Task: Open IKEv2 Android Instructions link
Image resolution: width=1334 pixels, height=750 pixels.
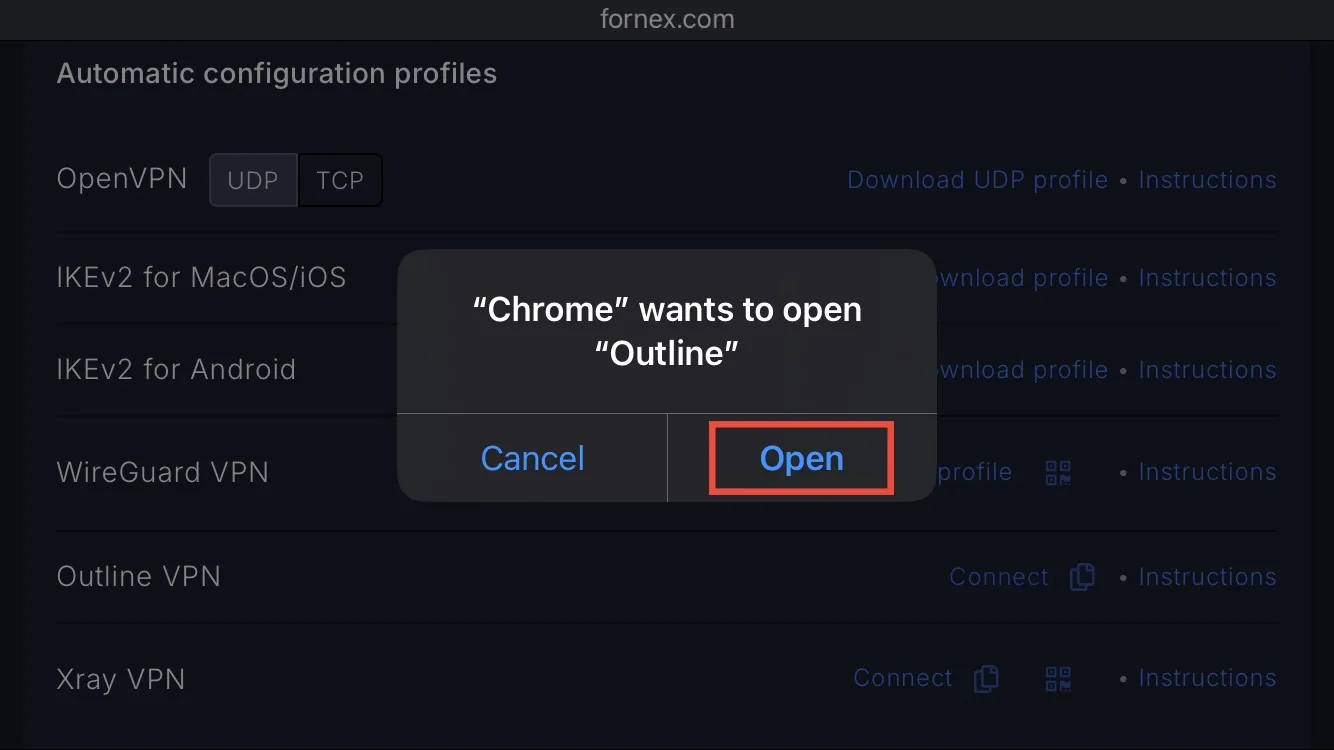Action: [x=1207, y=370]
